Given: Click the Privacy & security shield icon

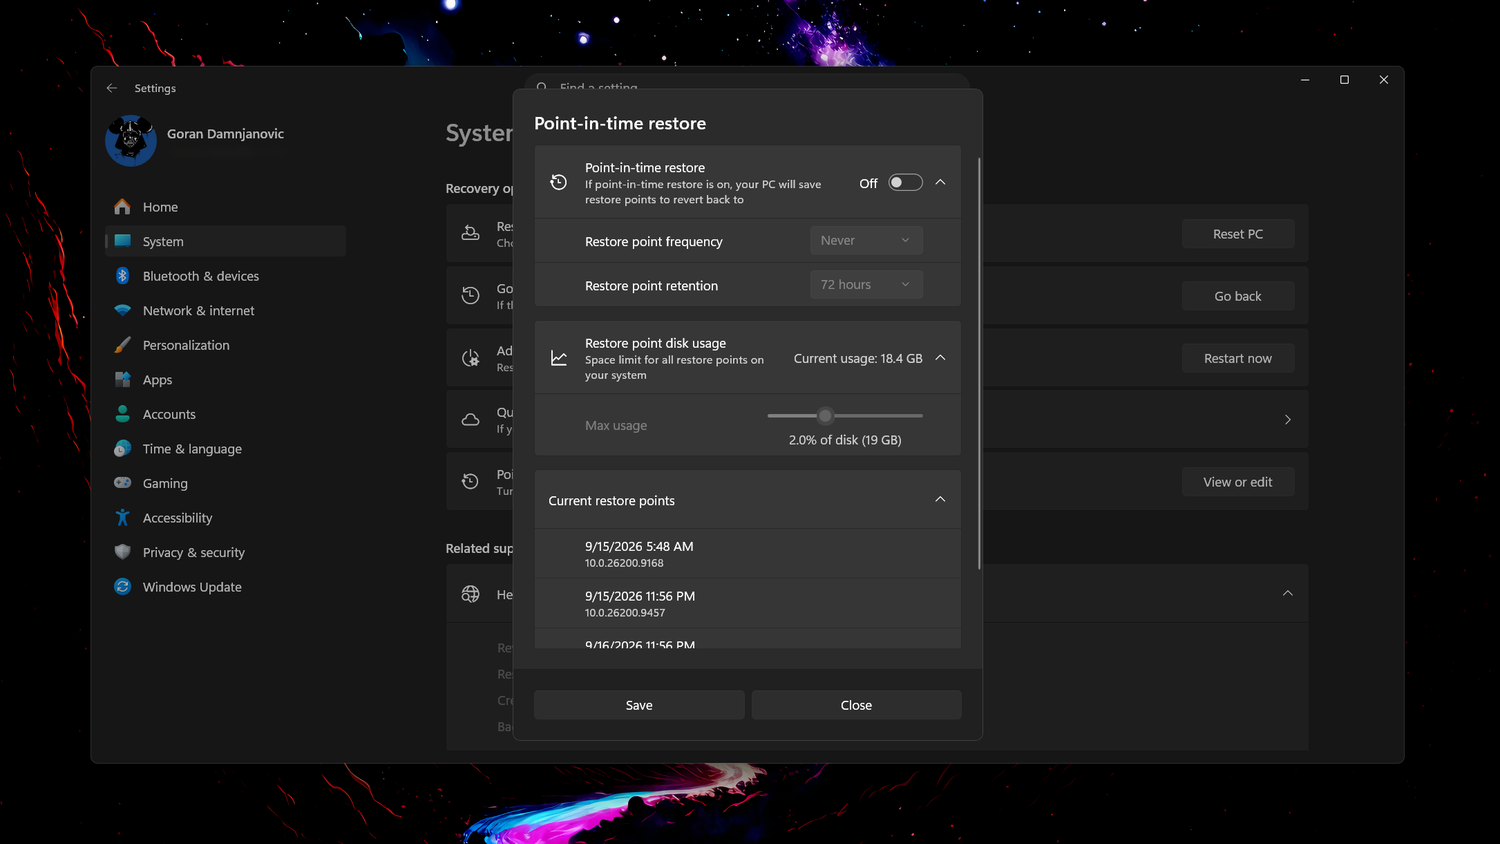Looking at the screenshot, I should [122, 552].
